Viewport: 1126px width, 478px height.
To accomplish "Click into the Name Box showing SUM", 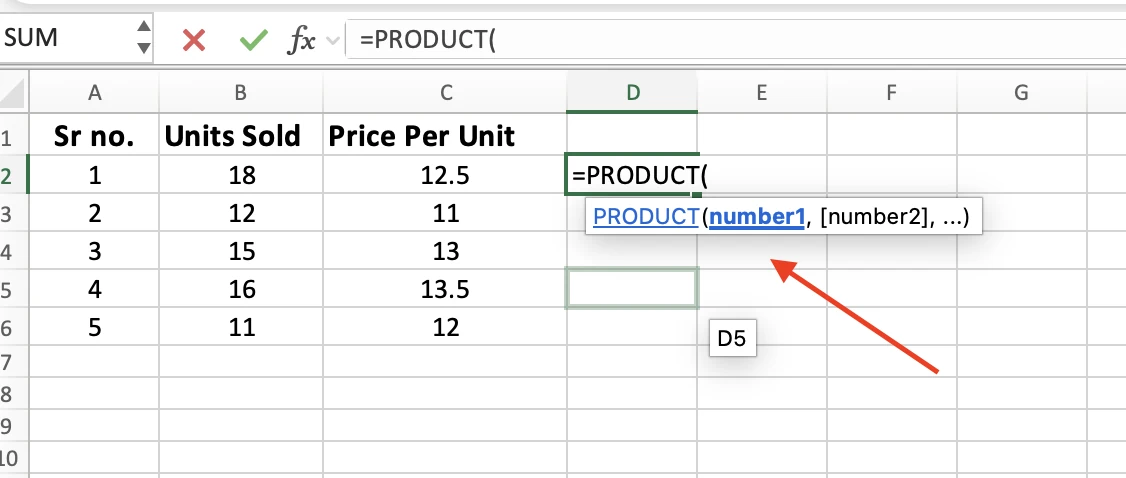I will 67,37.
